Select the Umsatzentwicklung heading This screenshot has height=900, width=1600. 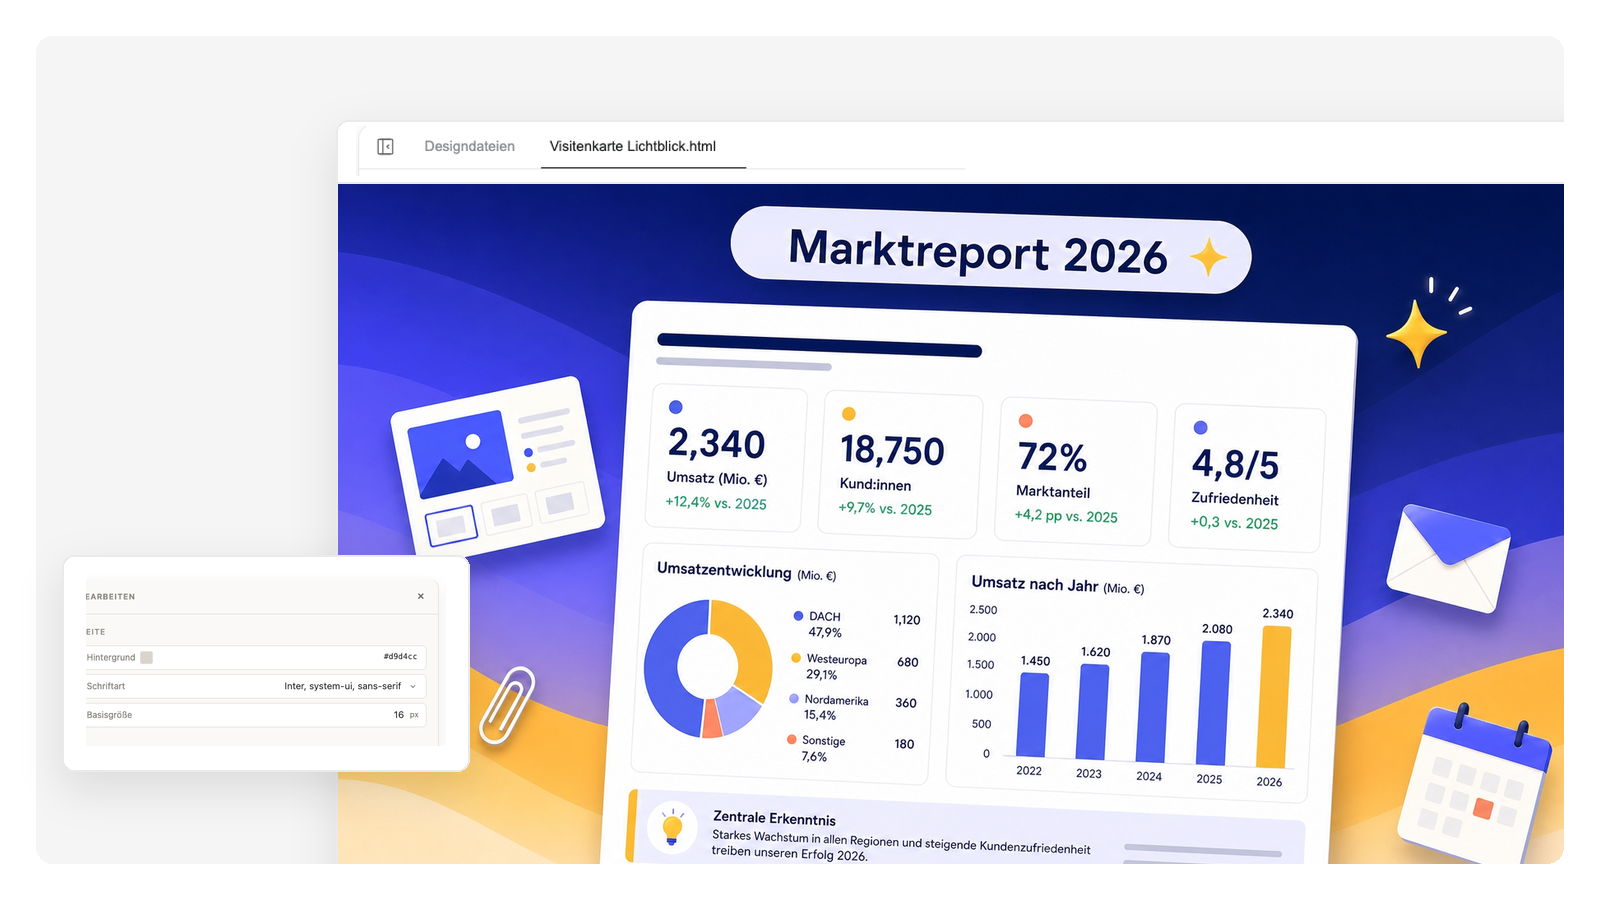click(724, 570)
